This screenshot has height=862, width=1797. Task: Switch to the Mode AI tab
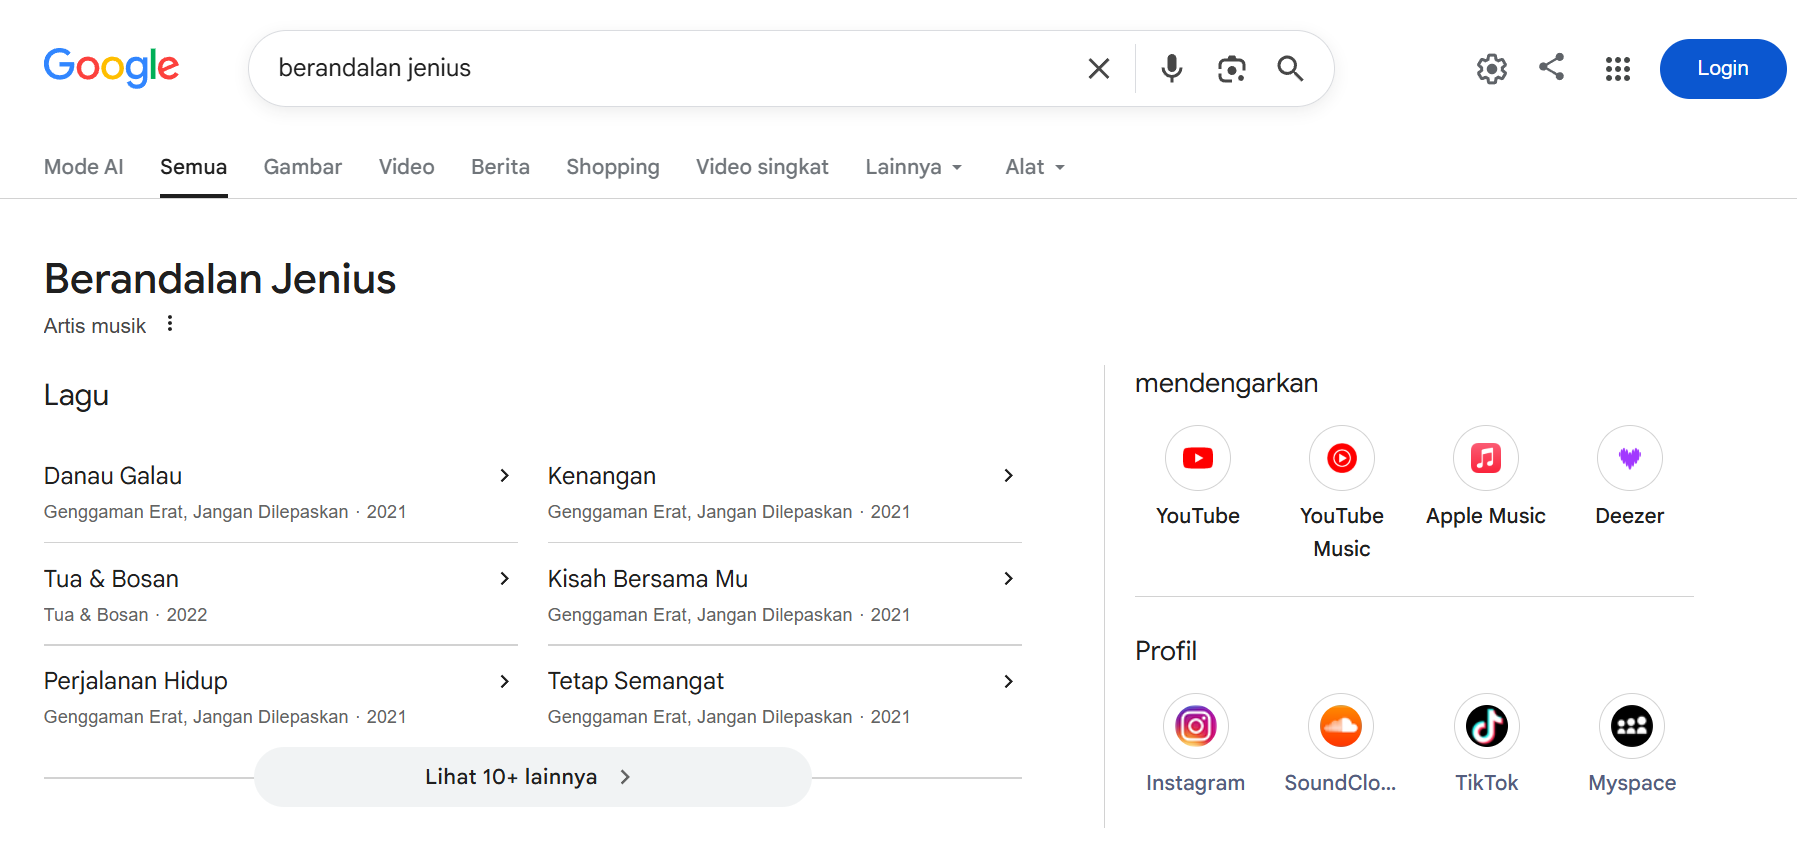[84, 167]
